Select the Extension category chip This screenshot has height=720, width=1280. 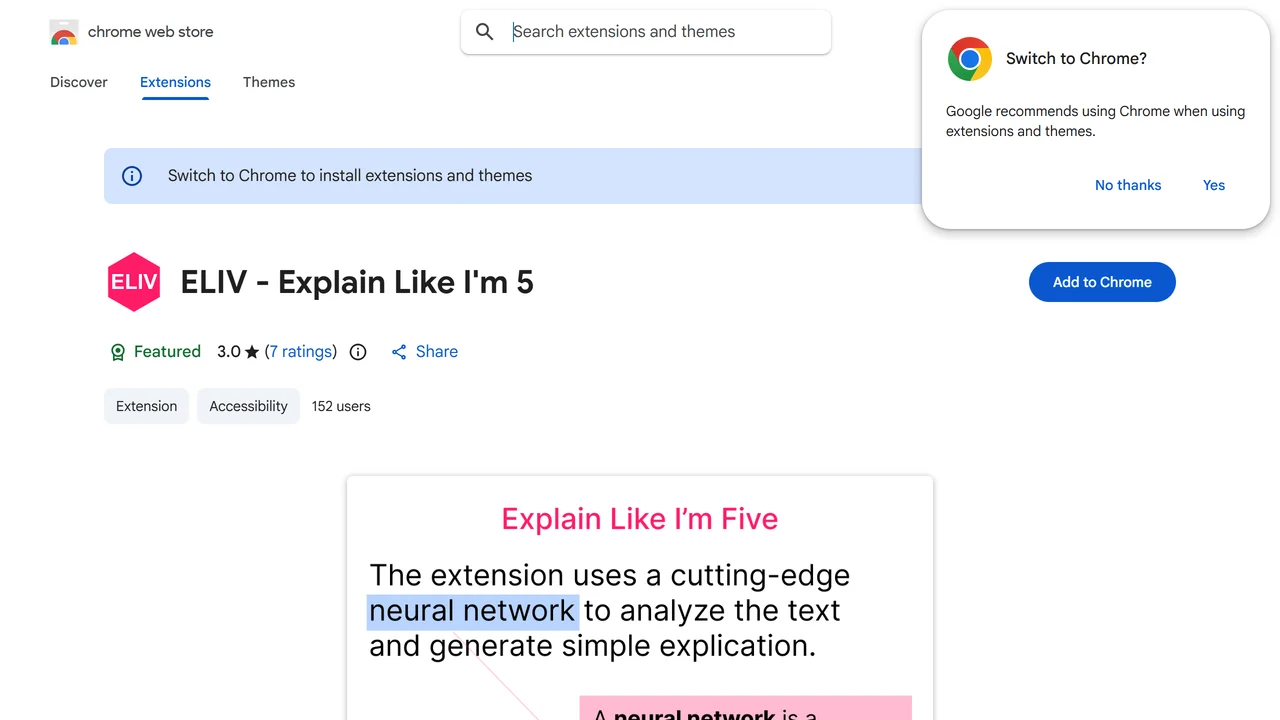[146, 406]
